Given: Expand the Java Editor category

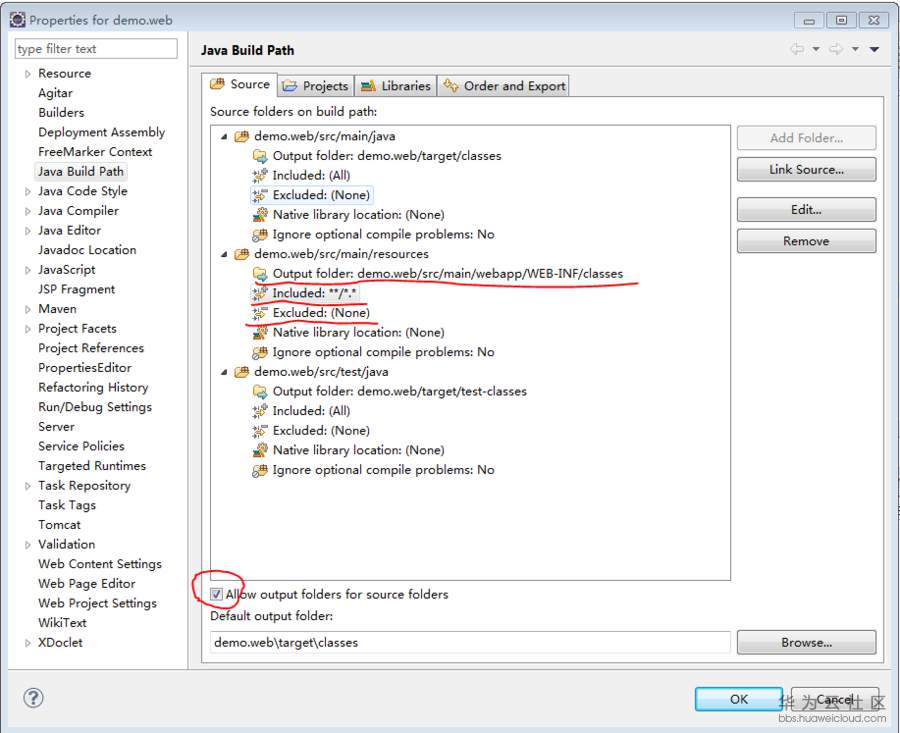Looking at the screenshot, I should click(x=28, y=230).
